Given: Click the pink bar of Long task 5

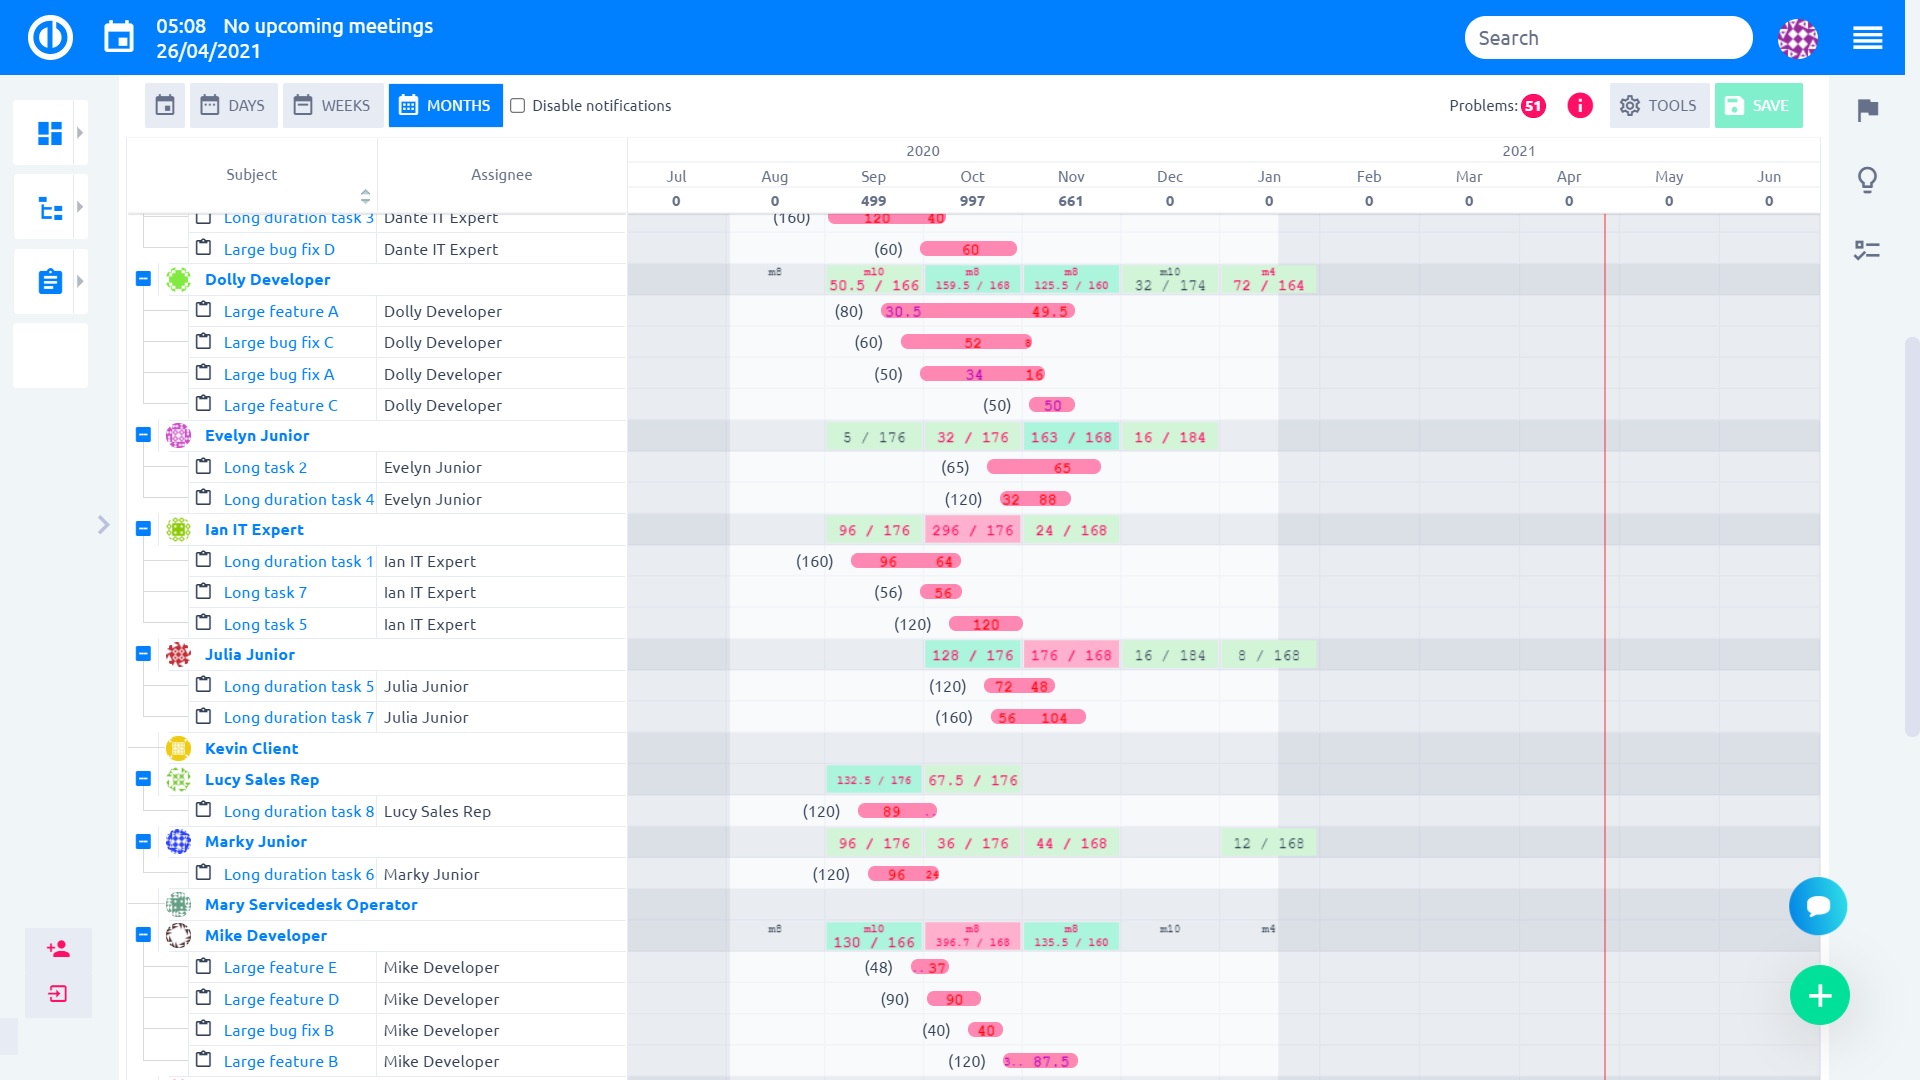Looking at the screenshot, I should [985, 624].
